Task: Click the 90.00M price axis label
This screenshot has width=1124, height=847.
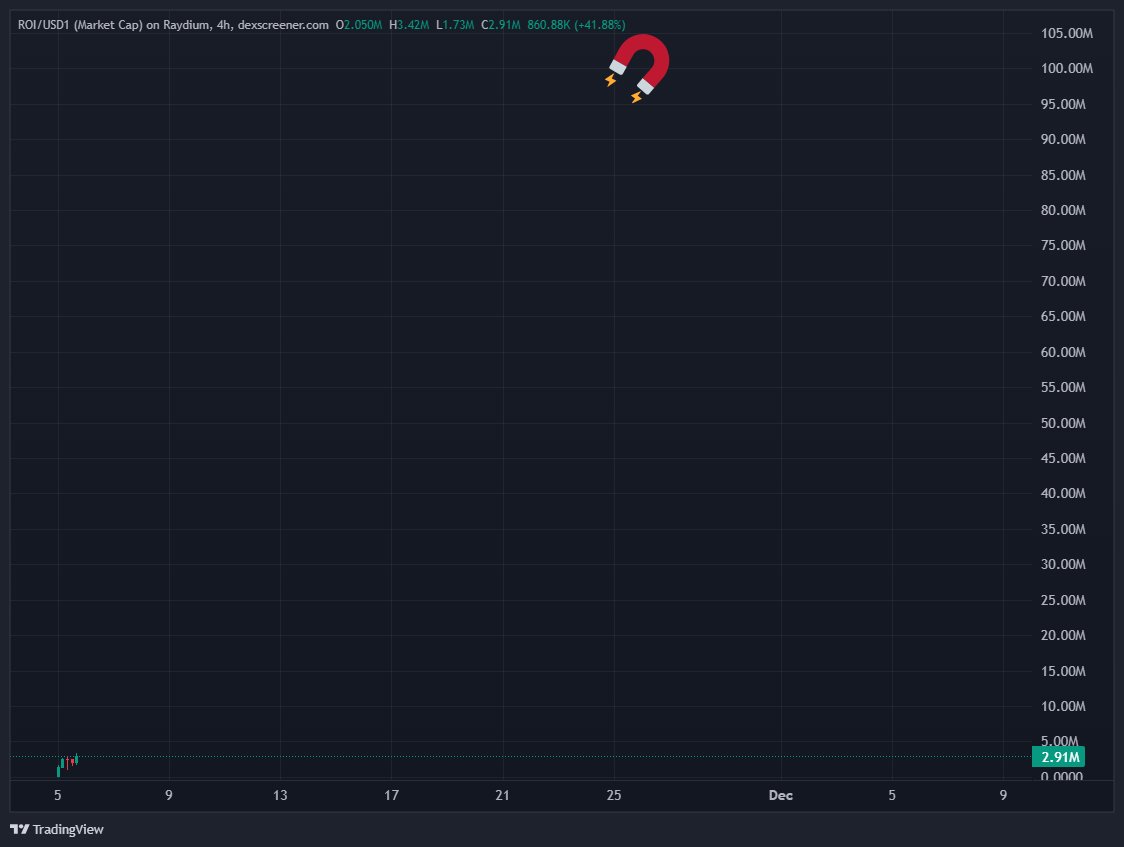Action: click(x=1063, y=139)
